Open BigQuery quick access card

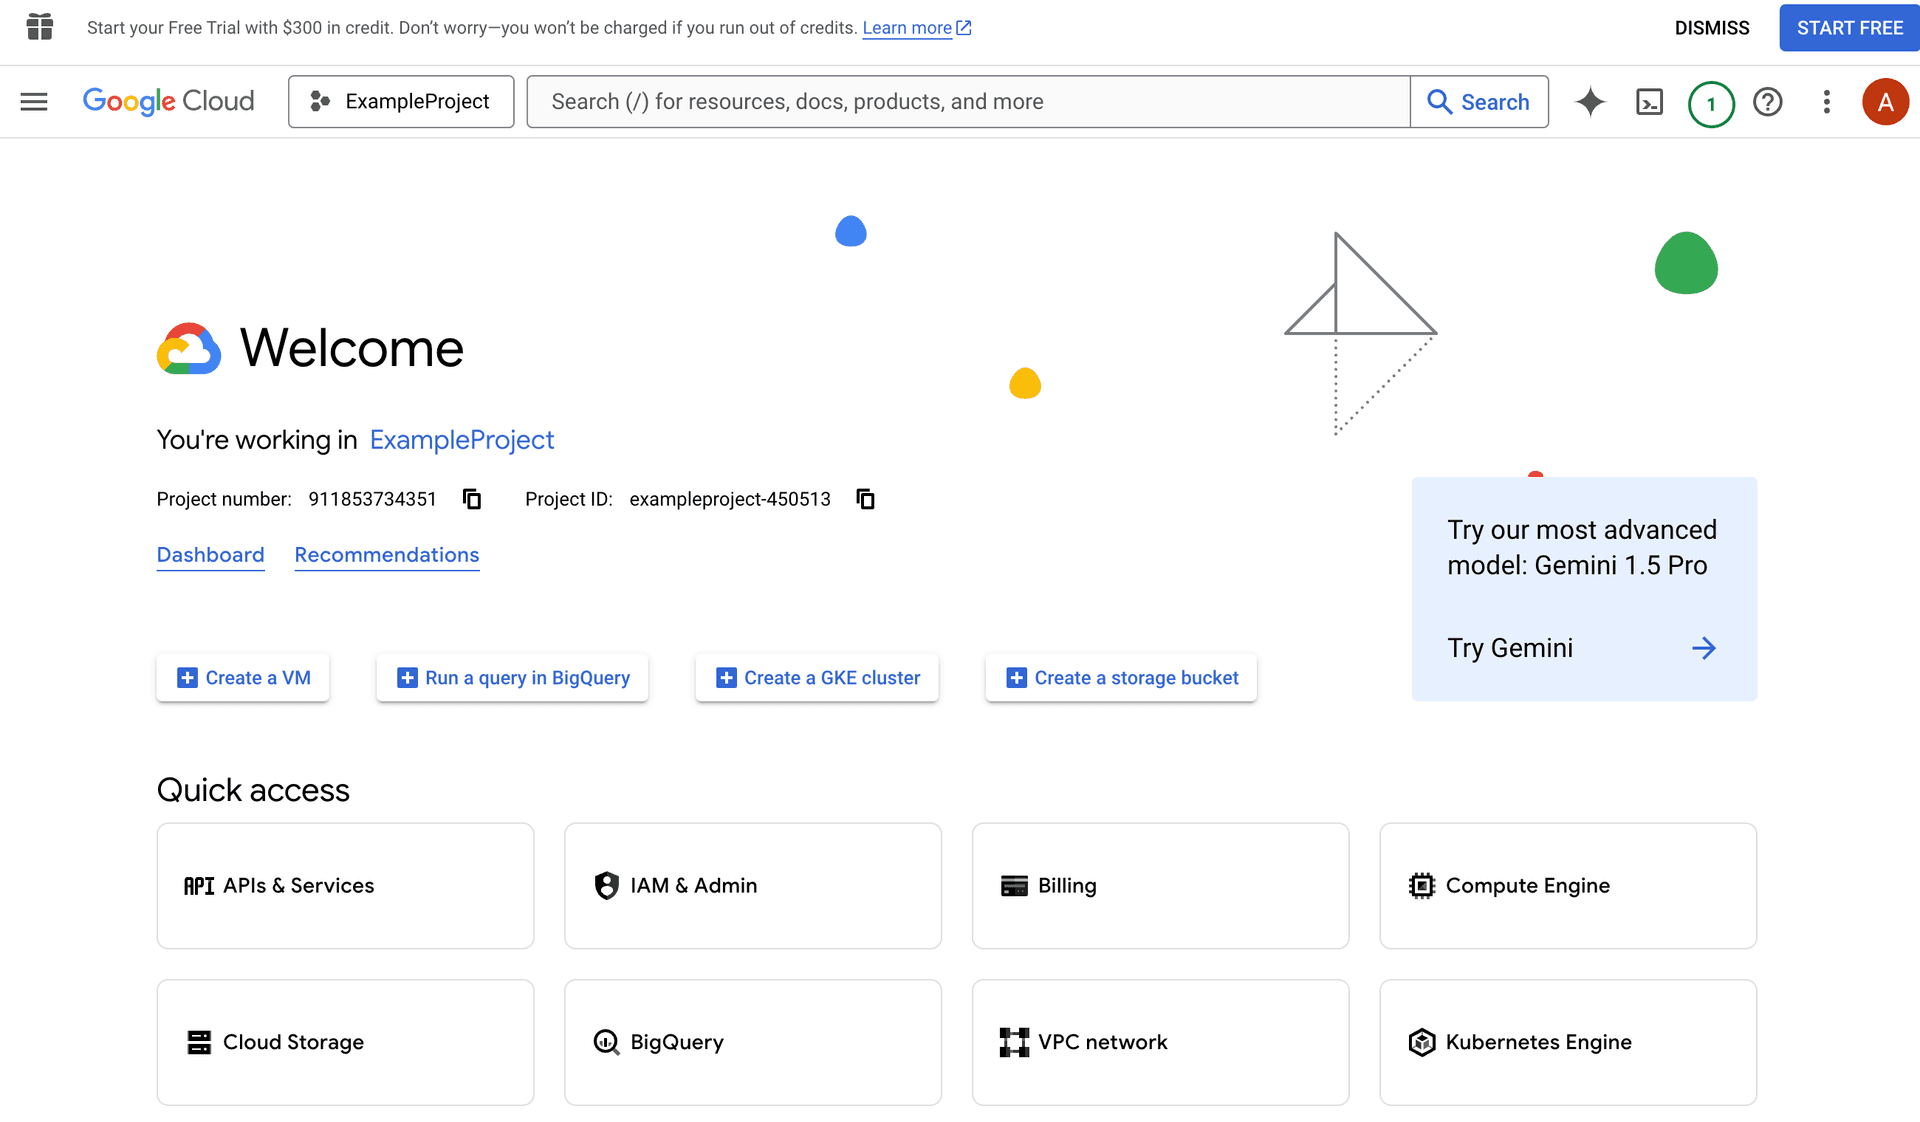(752, 1042)
